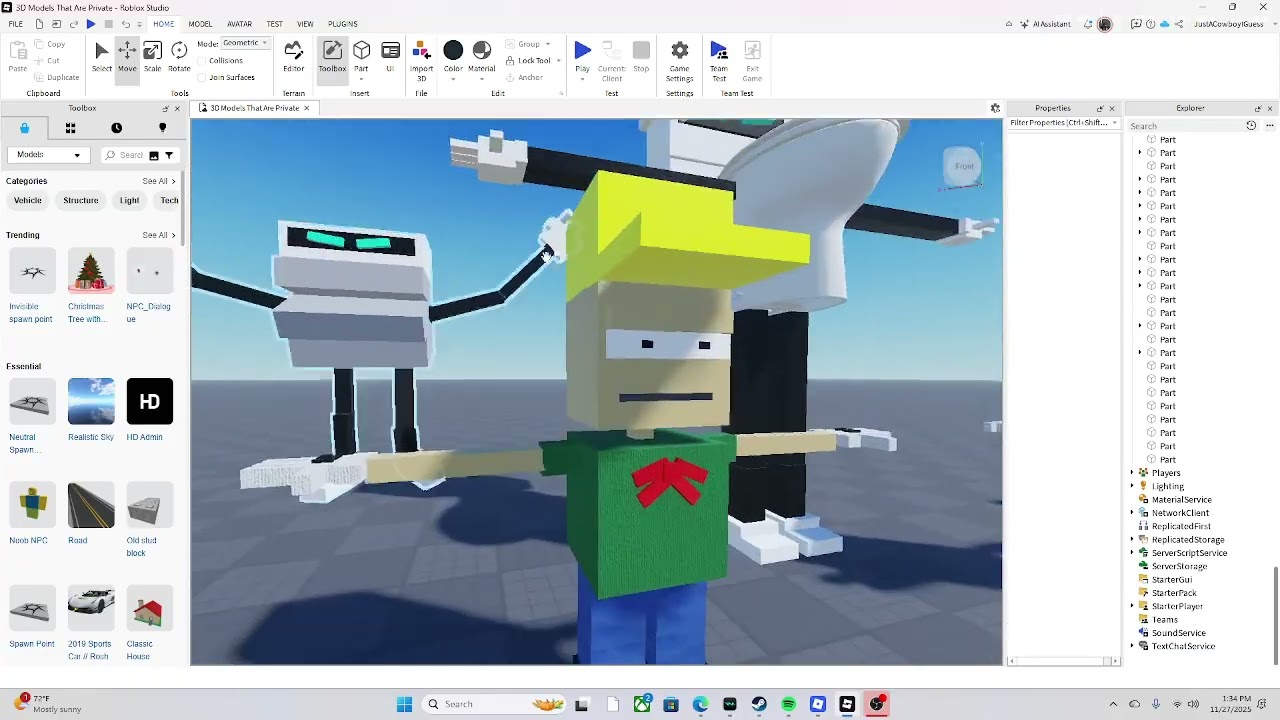Click See All next to Categories
The width and height of the screenshot is (1280, 720).
pyautogui.click(x=158, y=181)
